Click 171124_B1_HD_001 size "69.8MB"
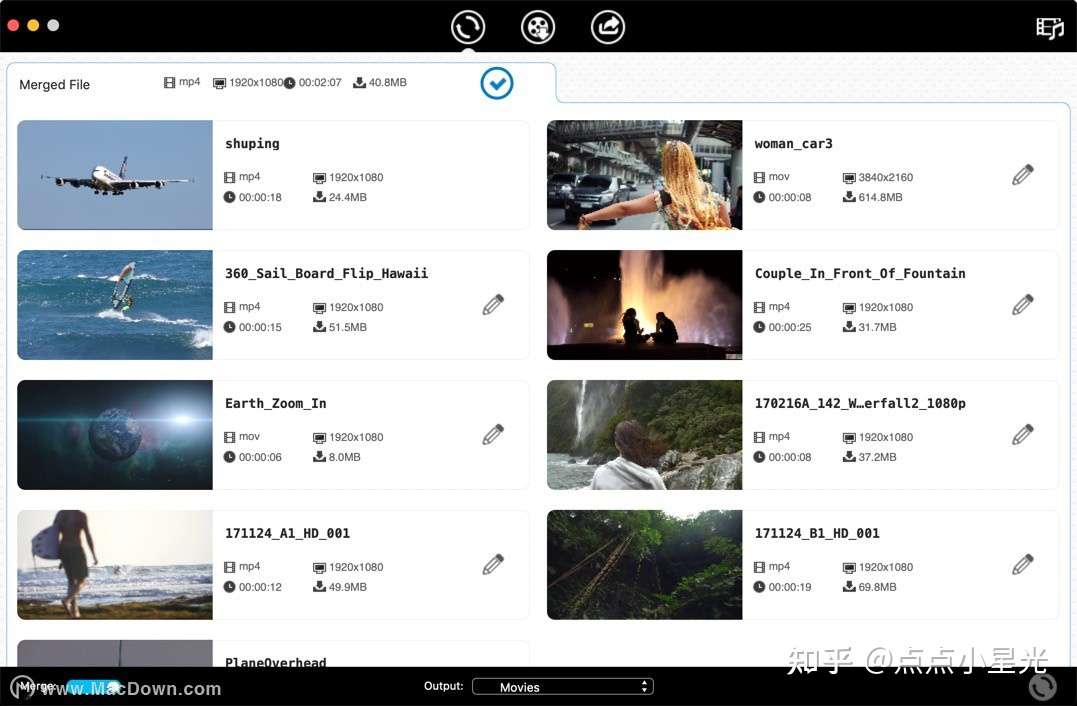 coord(877,587)
